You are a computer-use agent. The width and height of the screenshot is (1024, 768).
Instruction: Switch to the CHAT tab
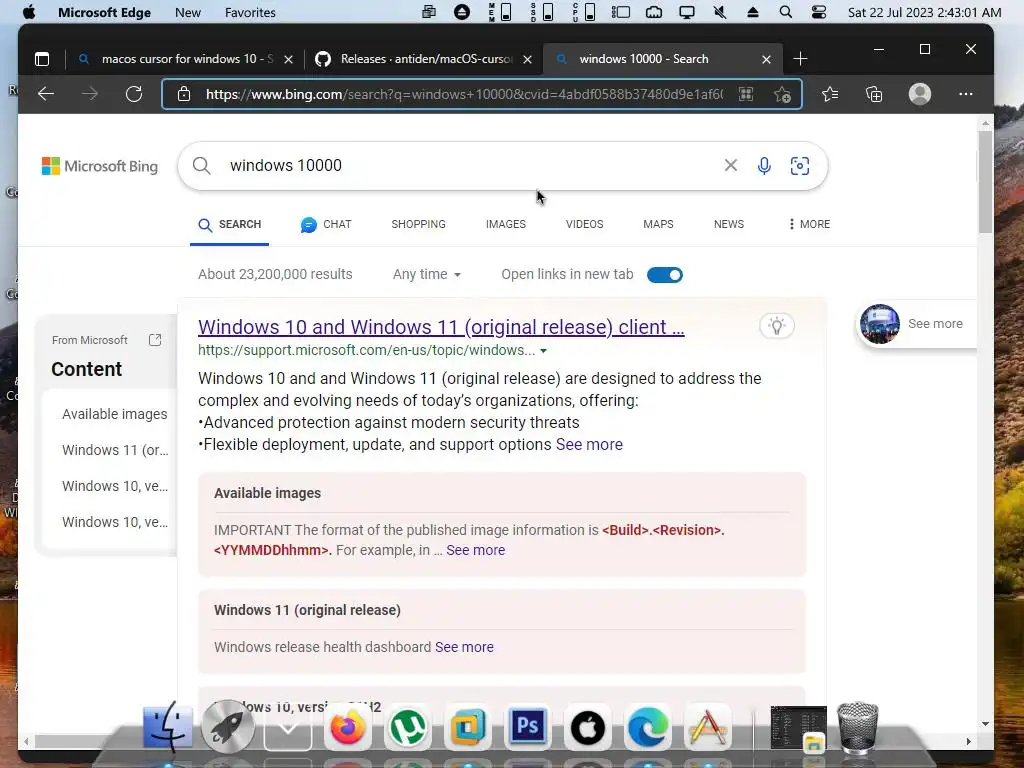click(x=326, y=224)
